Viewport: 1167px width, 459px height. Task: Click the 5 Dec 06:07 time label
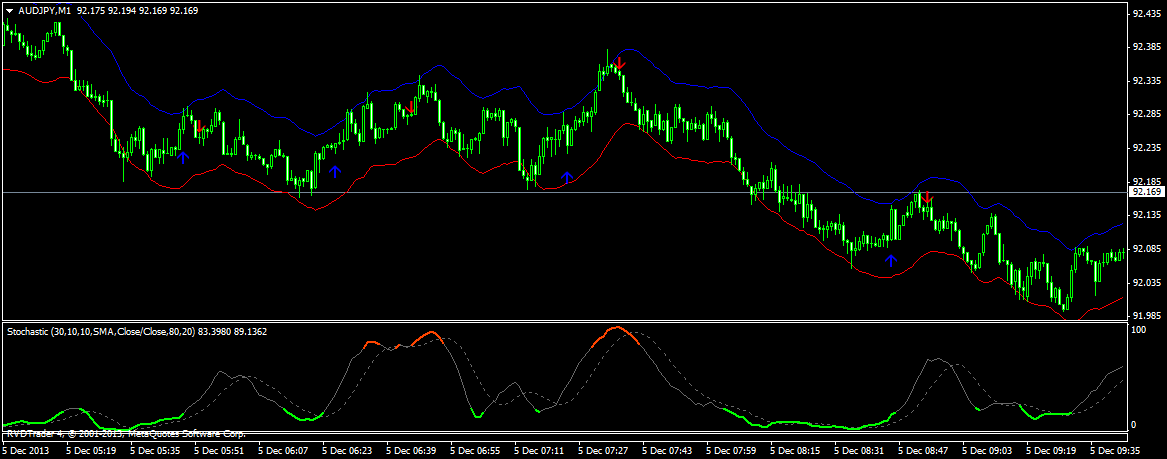[x=283, y=450]
